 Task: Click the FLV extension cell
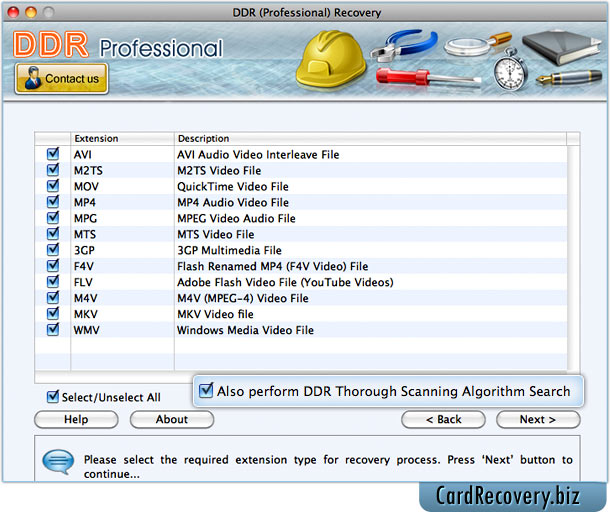(122, 282)
